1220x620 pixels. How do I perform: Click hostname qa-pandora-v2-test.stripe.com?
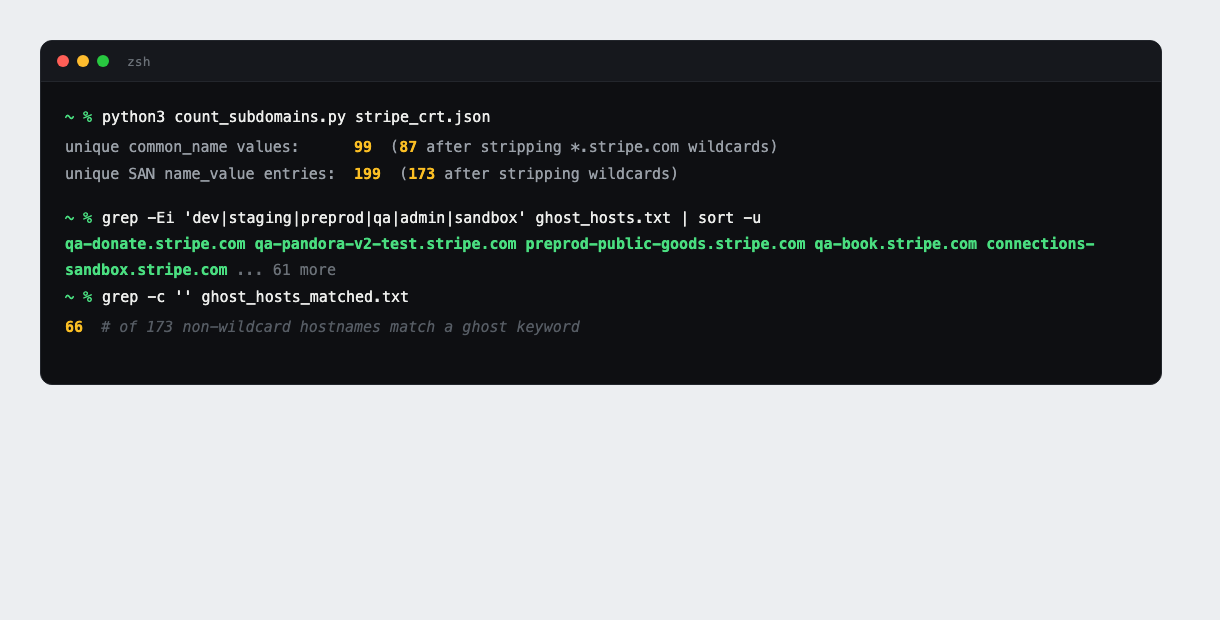coord(385,244)
